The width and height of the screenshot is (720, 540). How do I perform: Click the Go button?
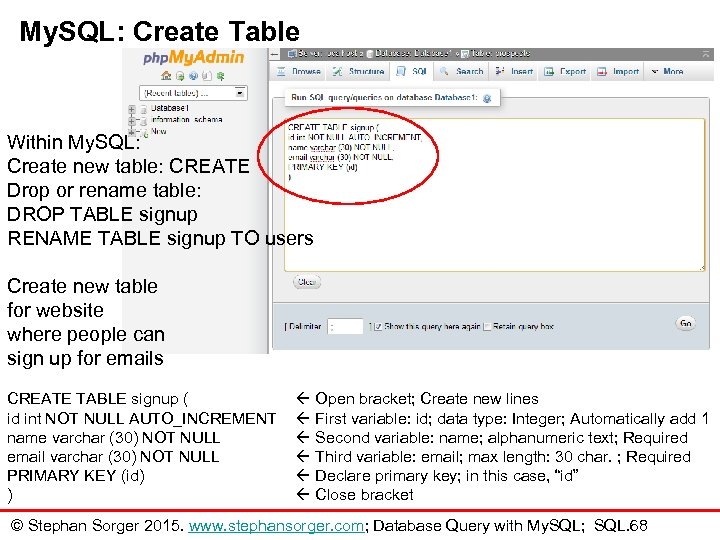tap(686, 323)
